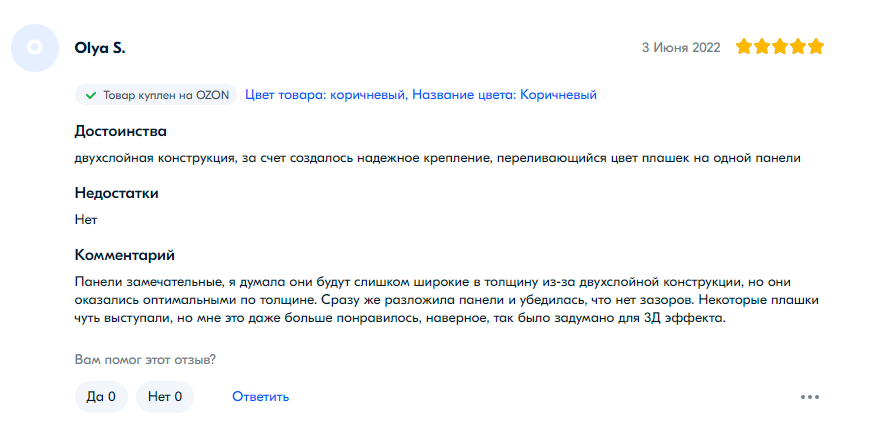The height and width of the screenshot is (432, 895).
Task: Open the three-dots more options menu
Action: (810, 397)
